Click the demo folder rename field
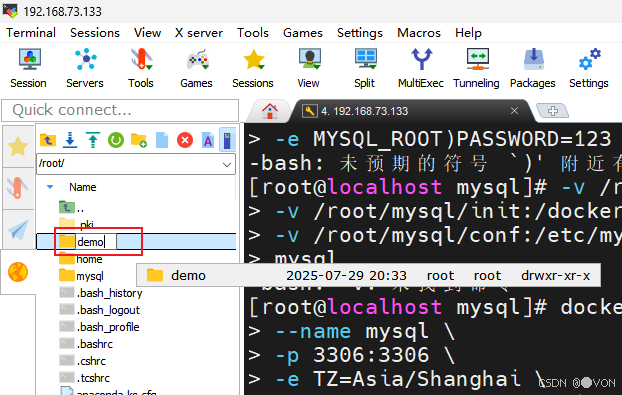 pos(96,242)
